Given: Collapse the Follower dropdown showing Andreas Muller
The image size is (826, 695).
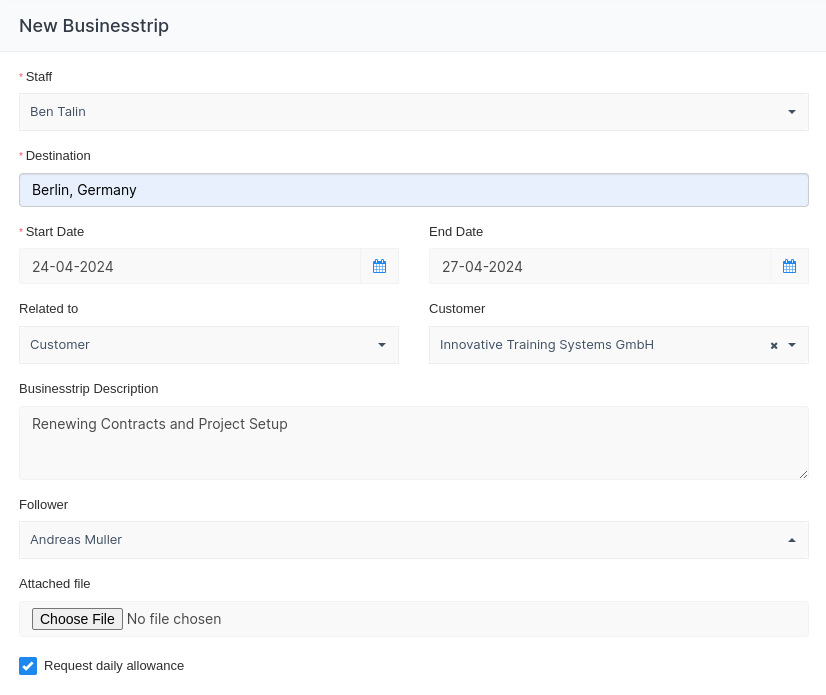Looking at the screenshot, I should pyautogui.click(x=400, y=540).
